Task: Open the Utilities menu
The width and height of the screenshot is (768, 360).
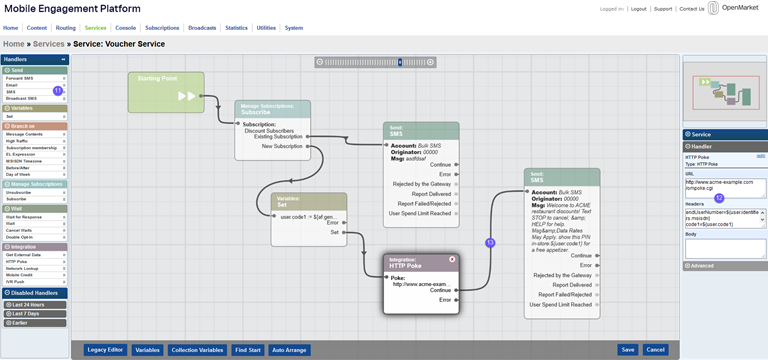Action: point(266,28)
